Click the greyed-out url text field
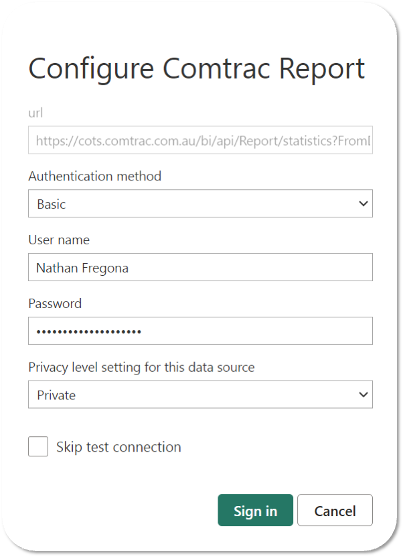This screenshot has height=558, width=404. (200, 140)
